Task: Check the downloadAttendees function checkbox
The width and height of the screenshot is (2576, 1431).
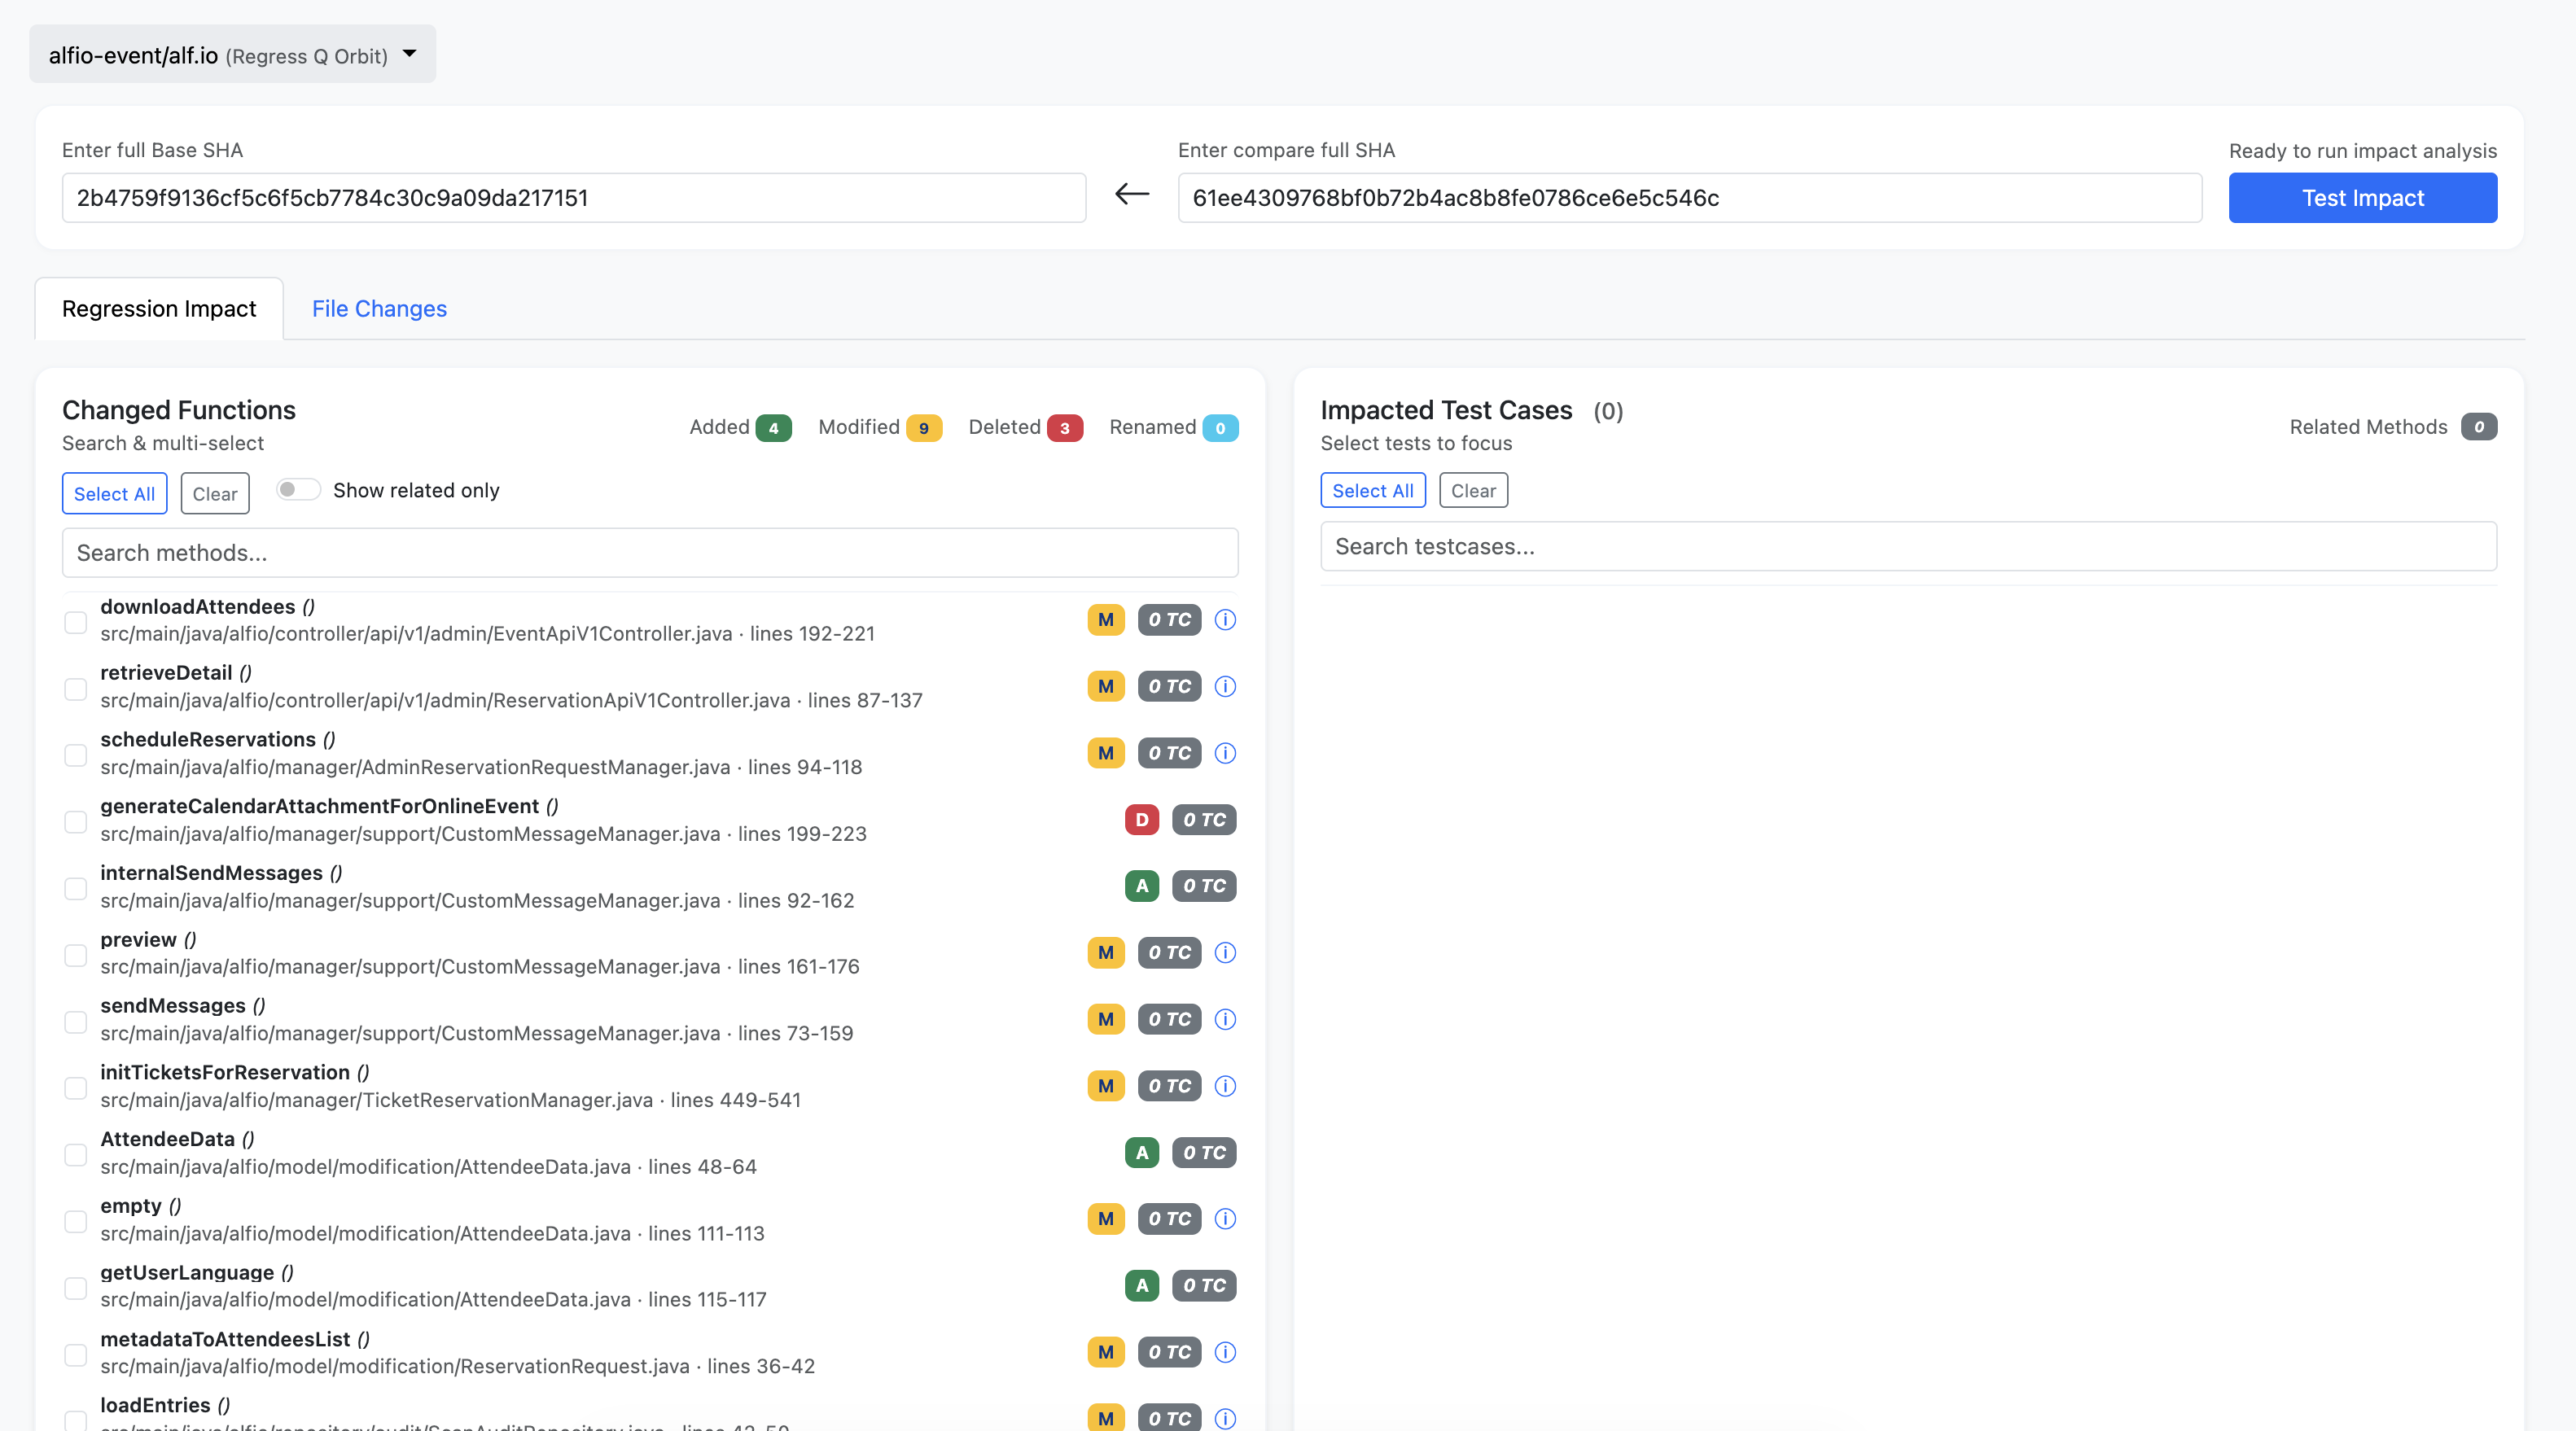Action: [75, 622]
